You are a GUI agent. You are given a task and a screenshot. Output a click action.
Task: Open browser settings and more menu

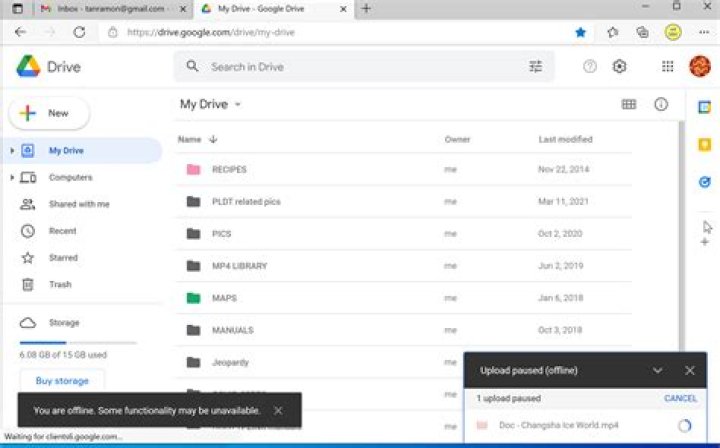pyautogui.click(x=704, y=32)
